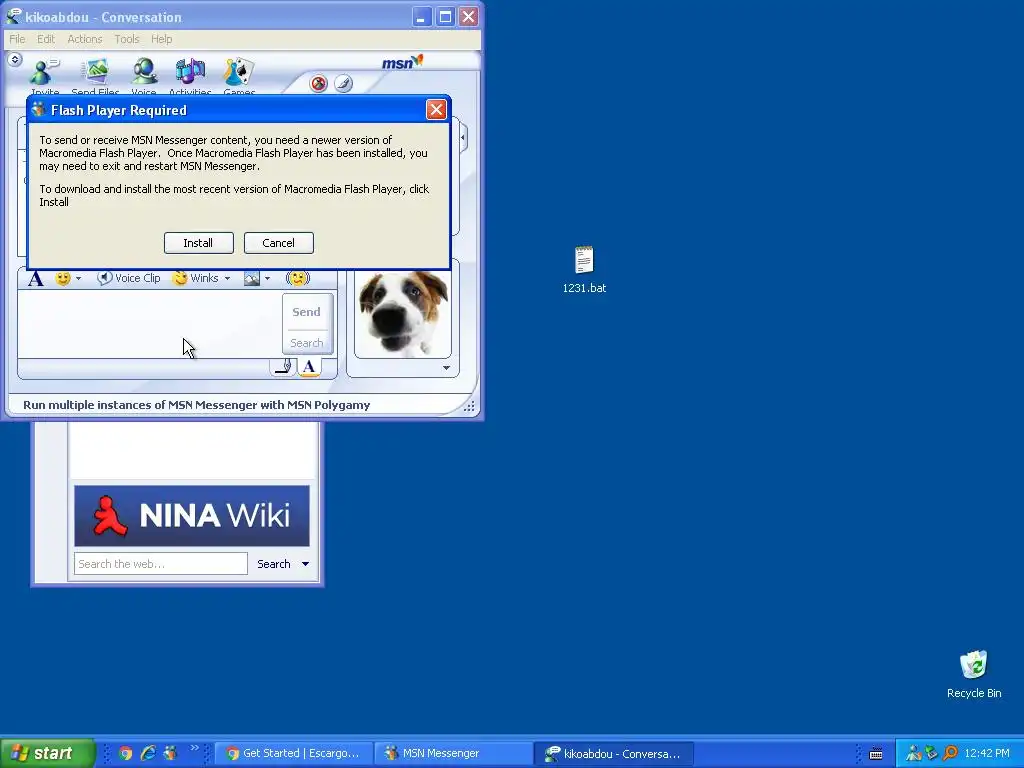Select the Recycle Bin desktop icon
Viewport: 1024px width, 768px height.
tap(974, 675)
